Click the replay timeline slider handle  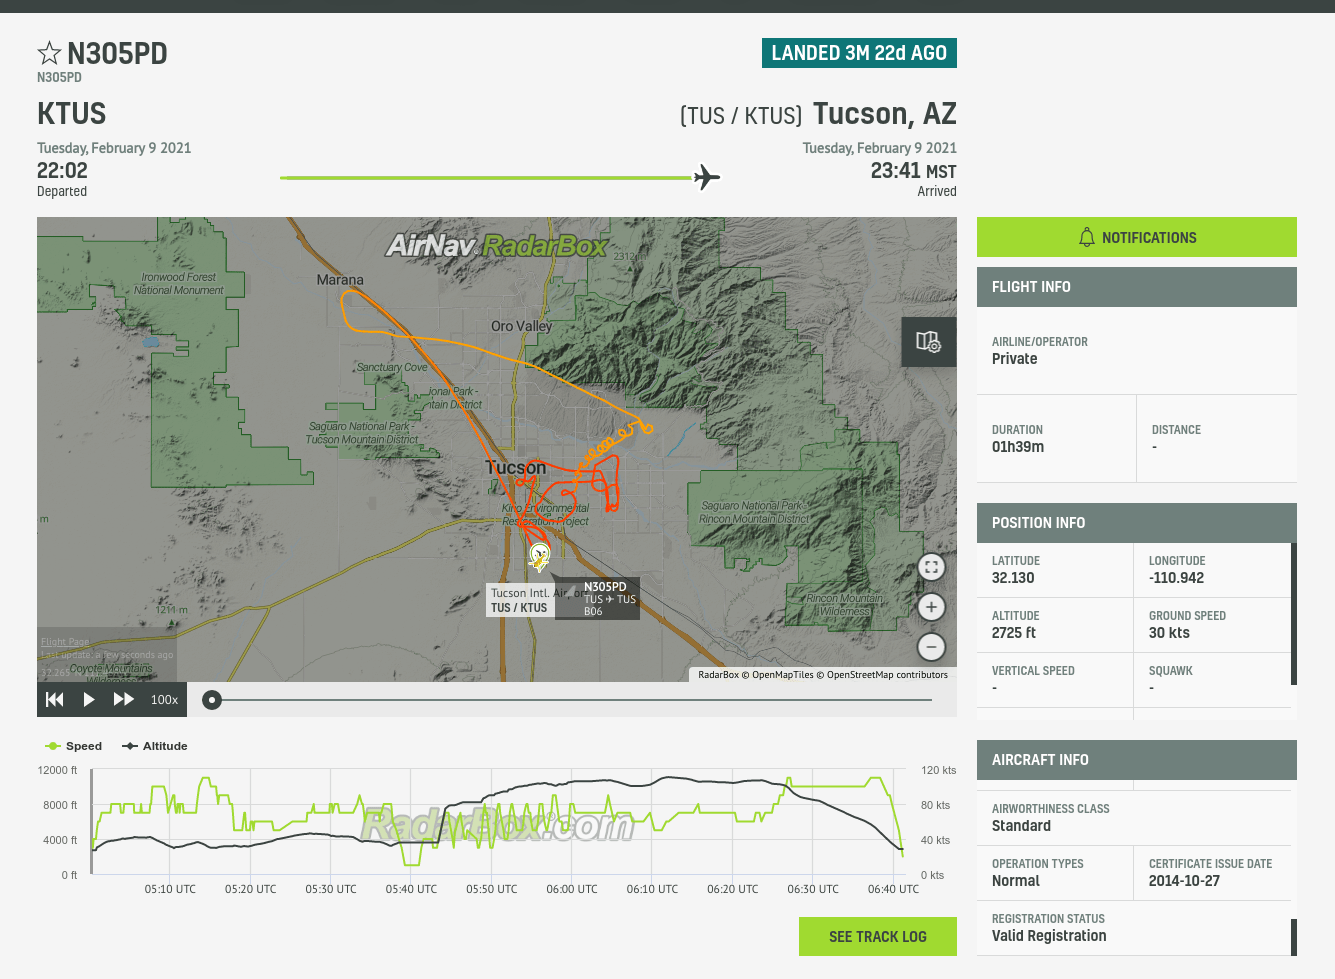(212, 700)
